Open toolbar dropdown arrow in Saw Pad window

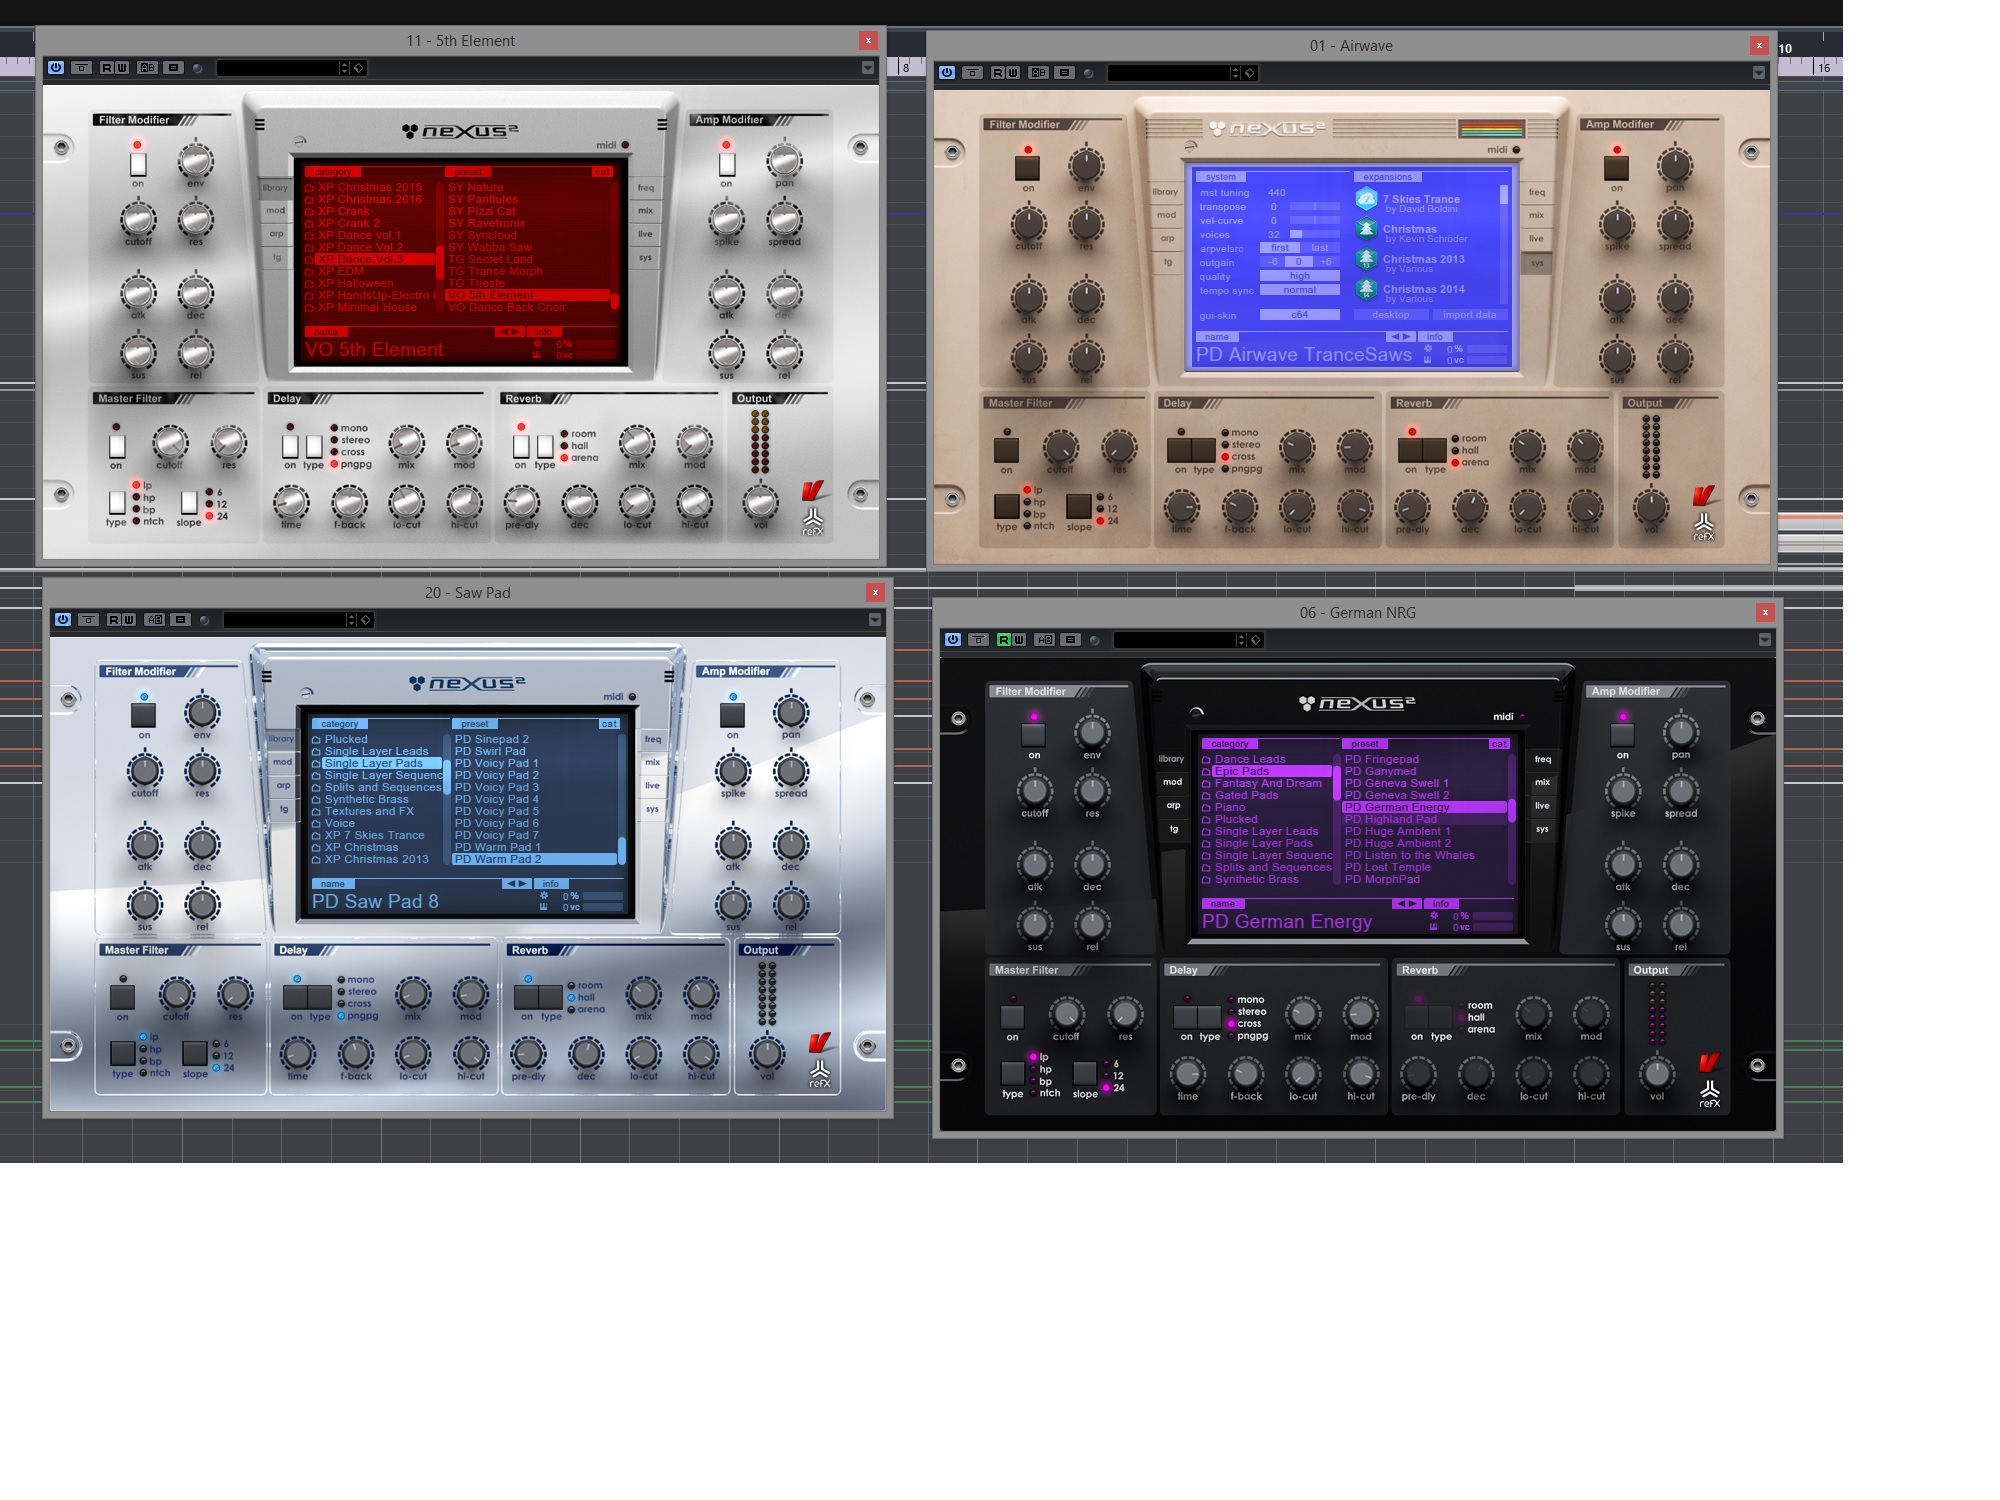(875, 620)
